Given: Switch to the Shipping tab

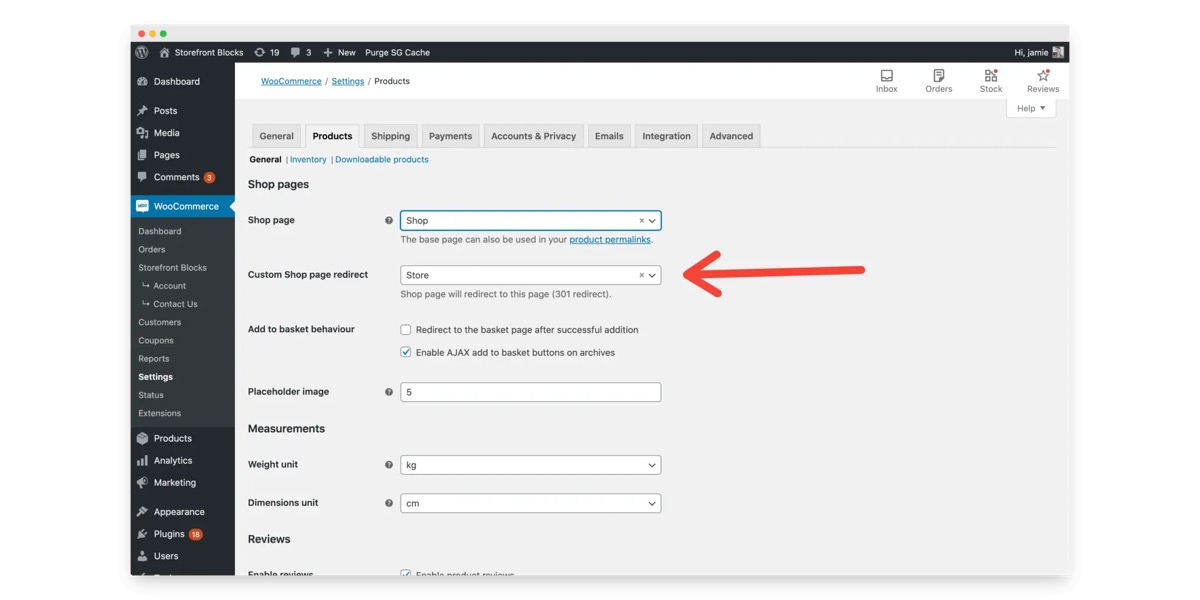Looking at the screenshot, I should pyautogui.click(x=390, y=136).
